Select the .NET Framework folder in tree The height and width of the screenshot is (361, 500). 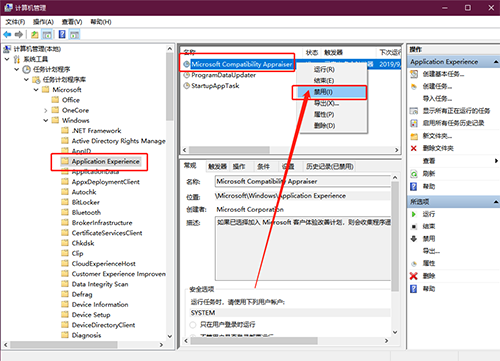coord(97,131)
